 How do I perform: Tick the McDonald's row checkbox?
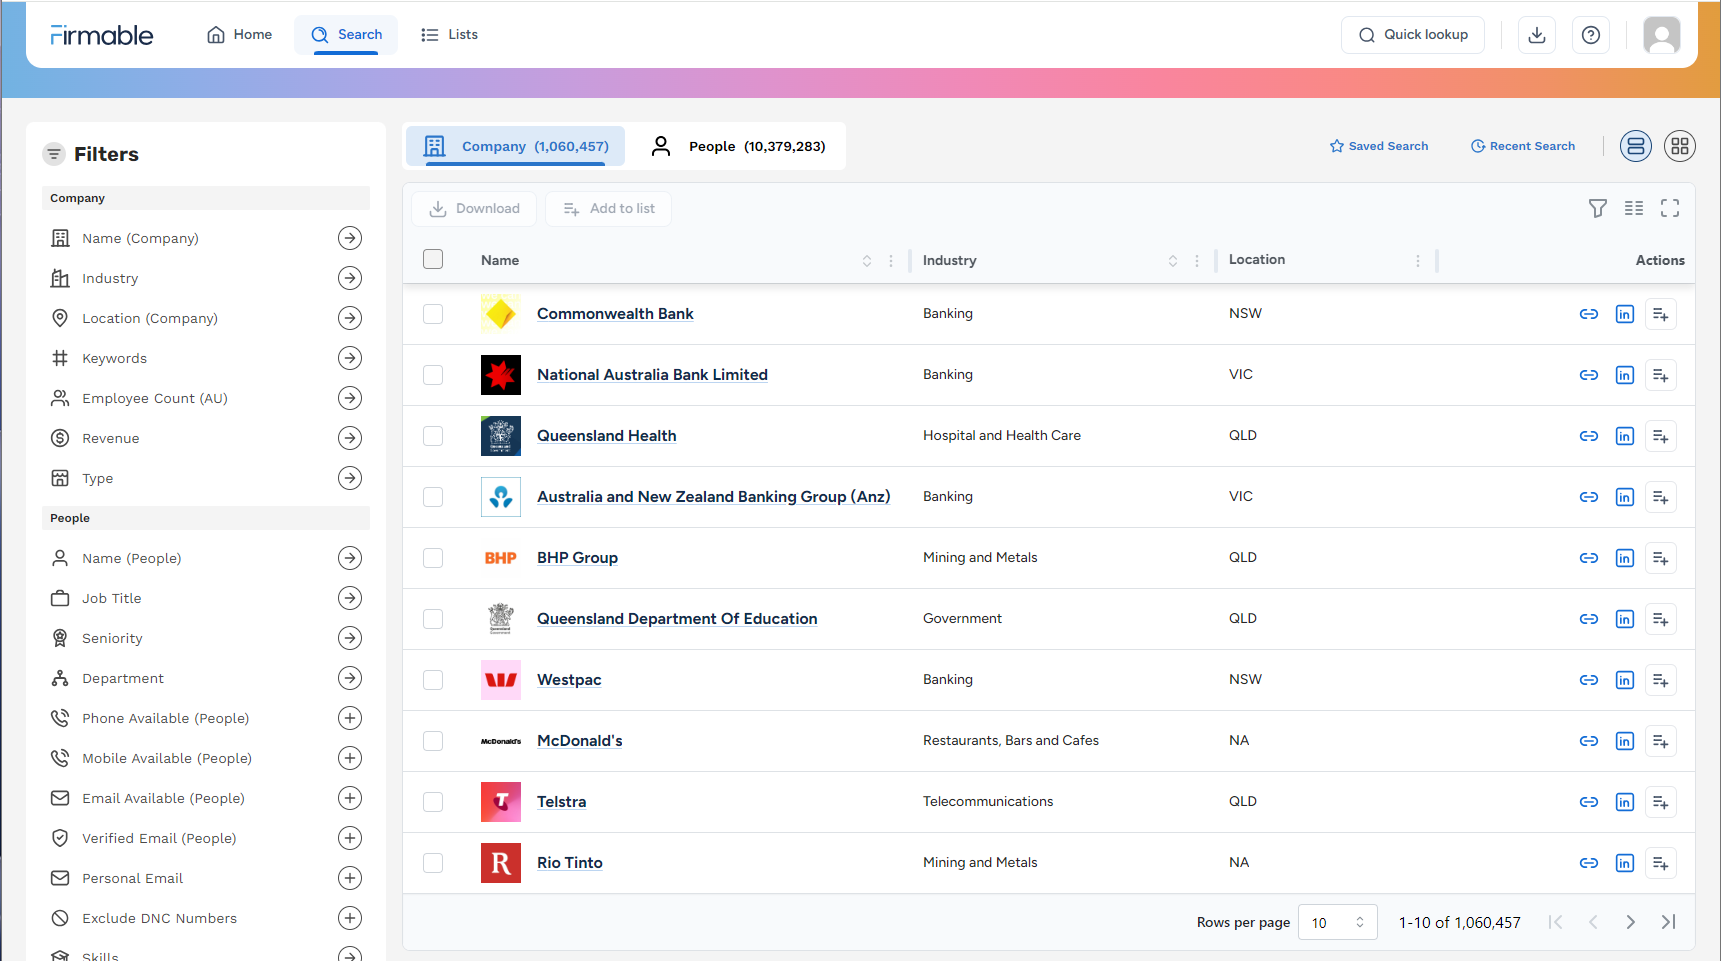tap(433, 741)
